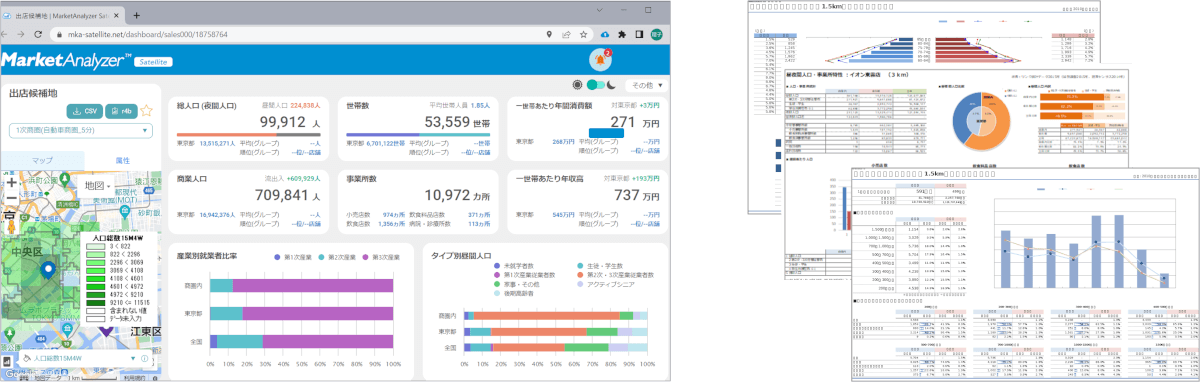This screenshot has width=1200, height=382.
Task: Click the 昼間人口 224,838人 figure
Action: [290, 105]
